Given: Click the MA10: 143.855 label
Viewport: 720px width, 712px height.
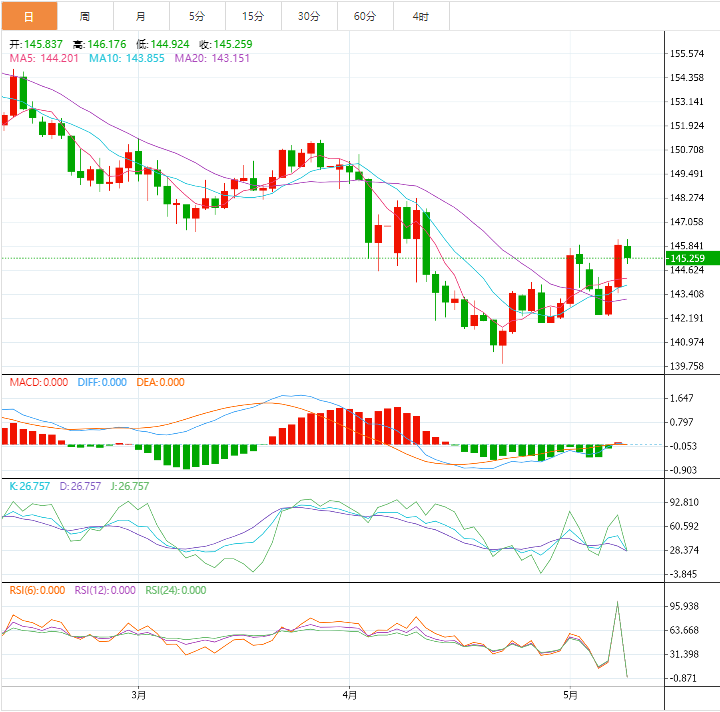Looking at the screenshot, I should pyautogui.click(x=127, y=58).
